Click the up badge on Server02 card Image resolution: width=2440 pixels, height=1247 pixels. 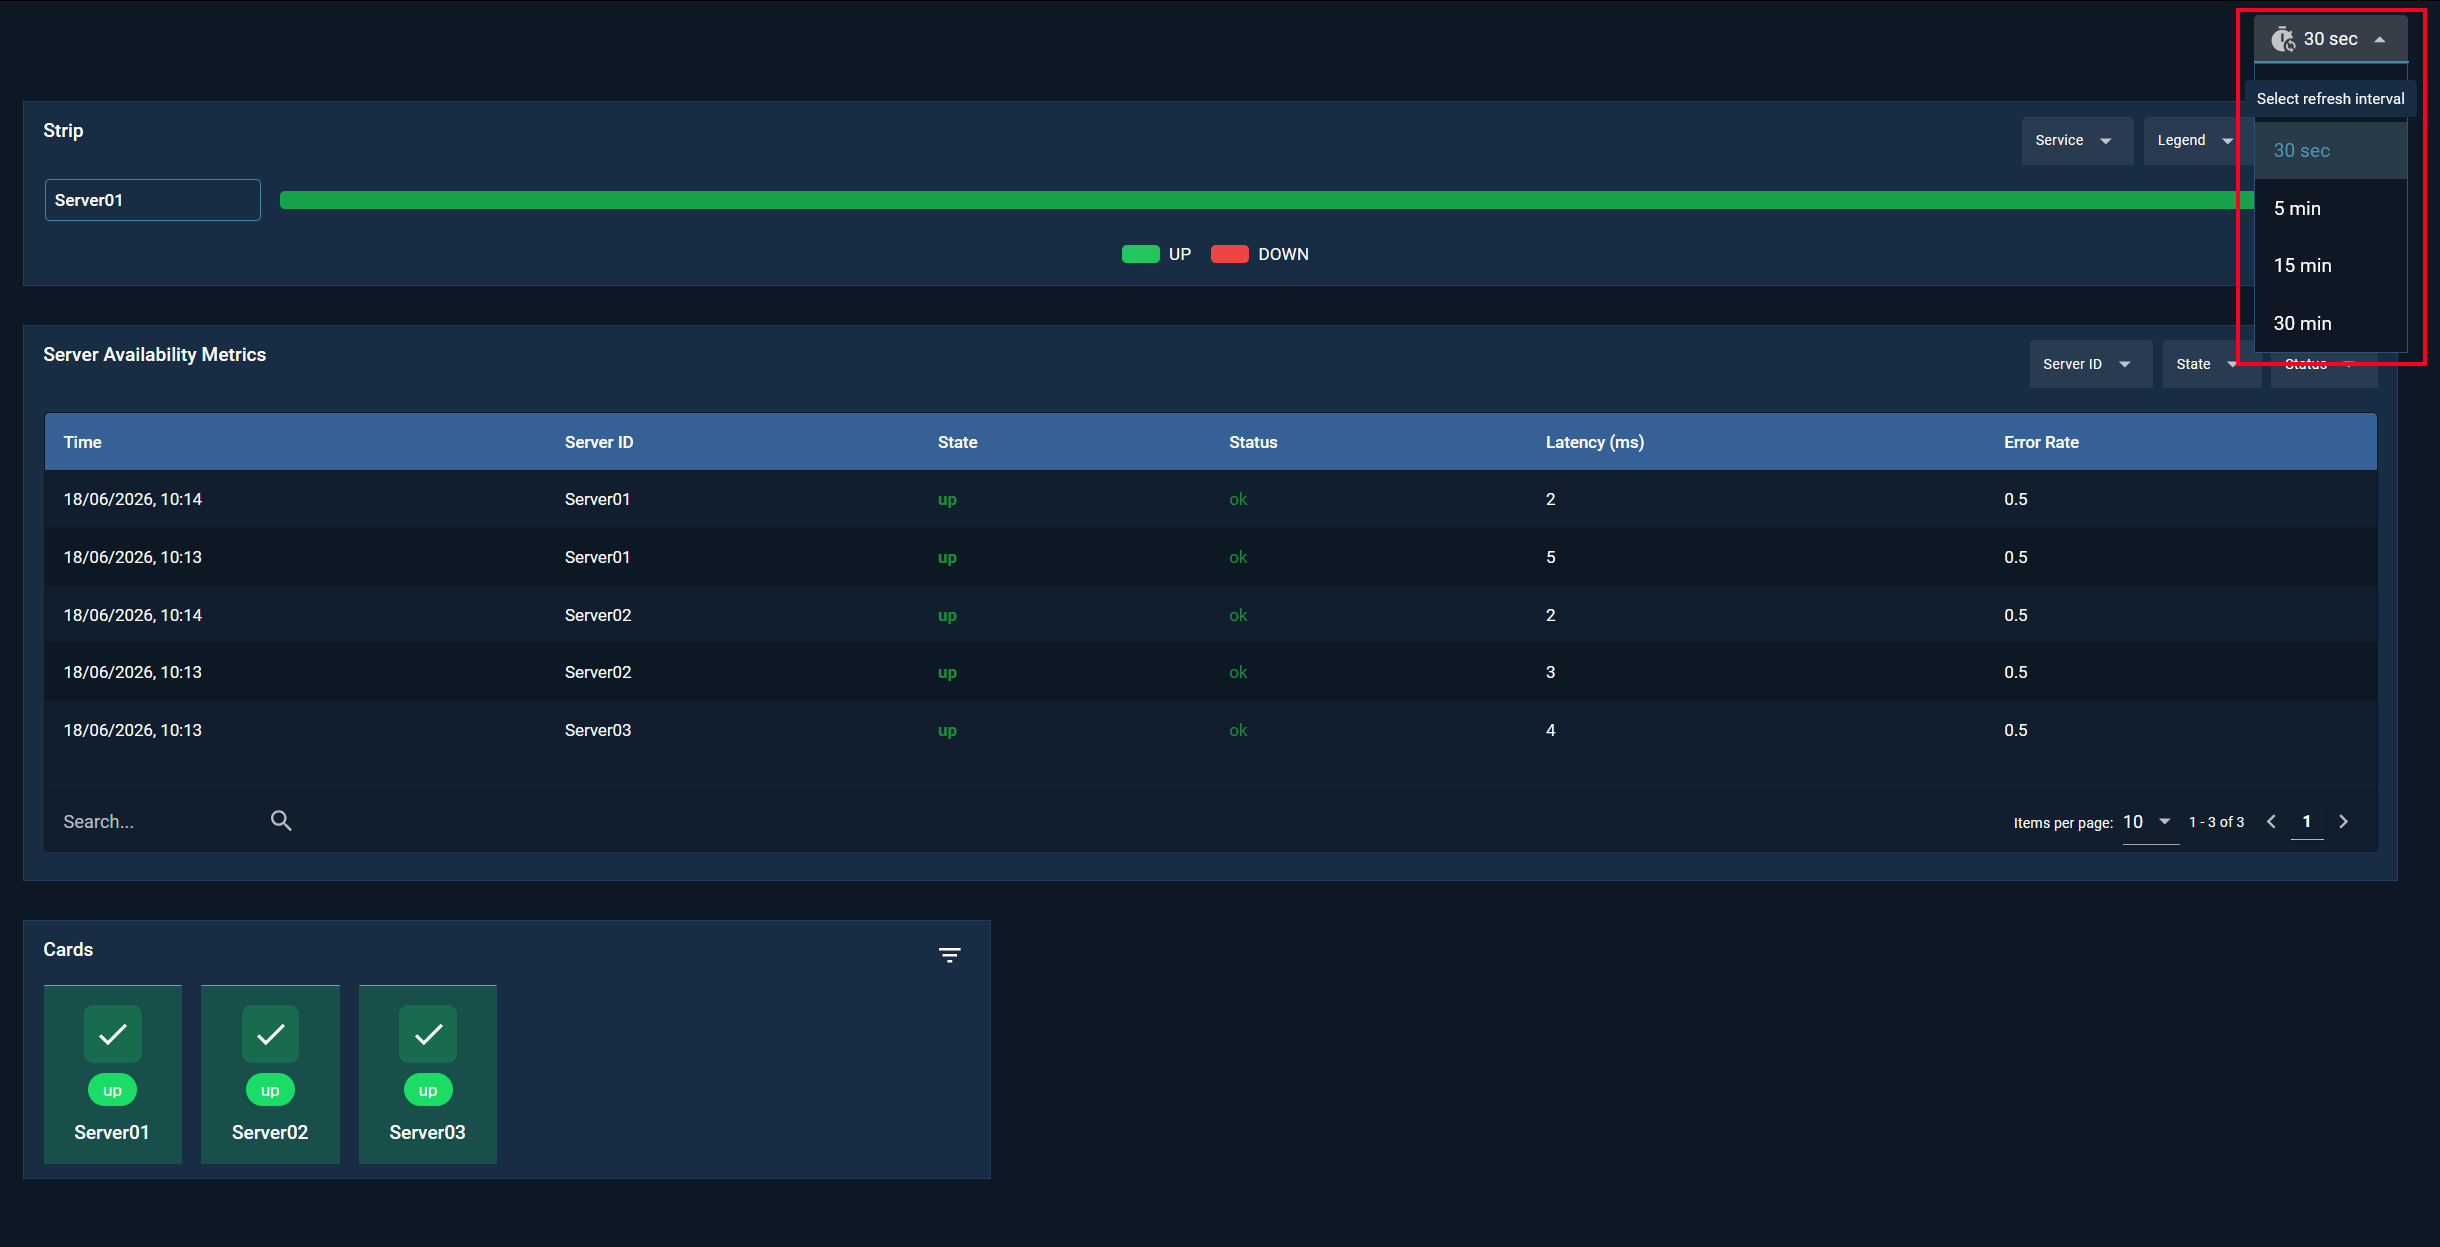click(x=270, y=1090)
